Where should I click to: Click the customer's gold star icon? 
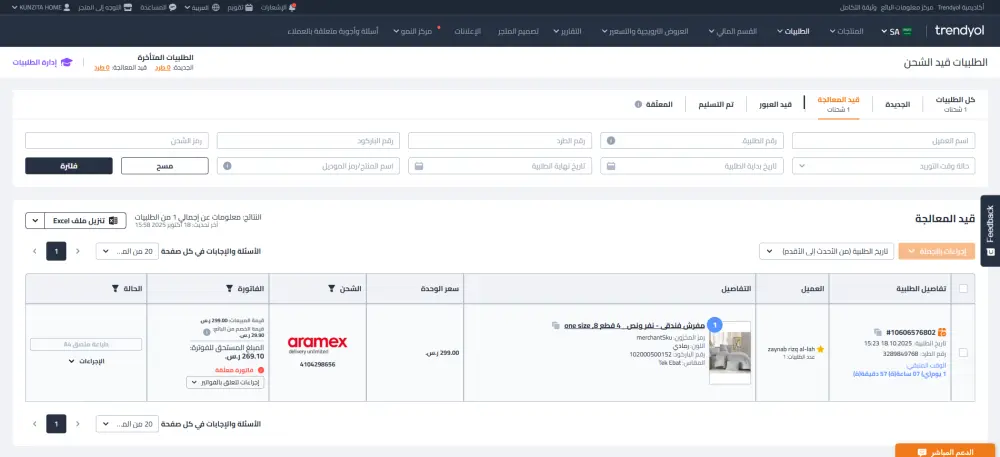820,349
